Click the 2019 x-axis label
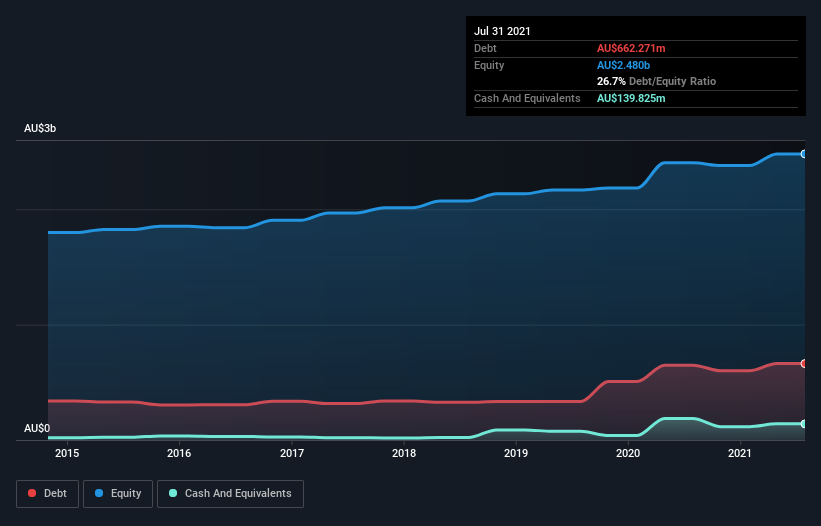Viewport: 821px width, 526px height. pyautogui.click(x=516, y=453)
